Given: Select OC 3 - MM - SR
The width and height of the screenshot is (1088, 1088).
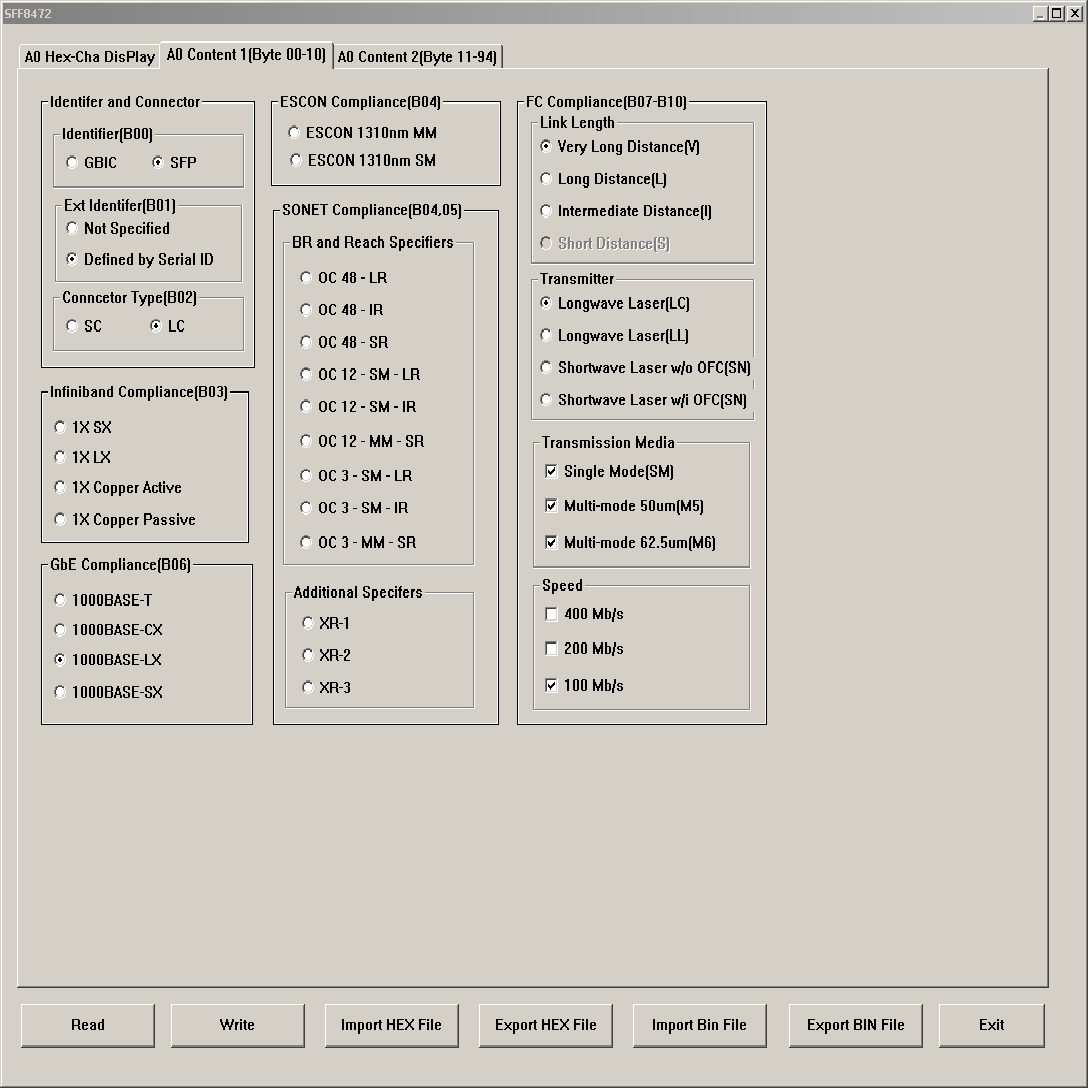Looking at the screenshot, I should point(305,542).
